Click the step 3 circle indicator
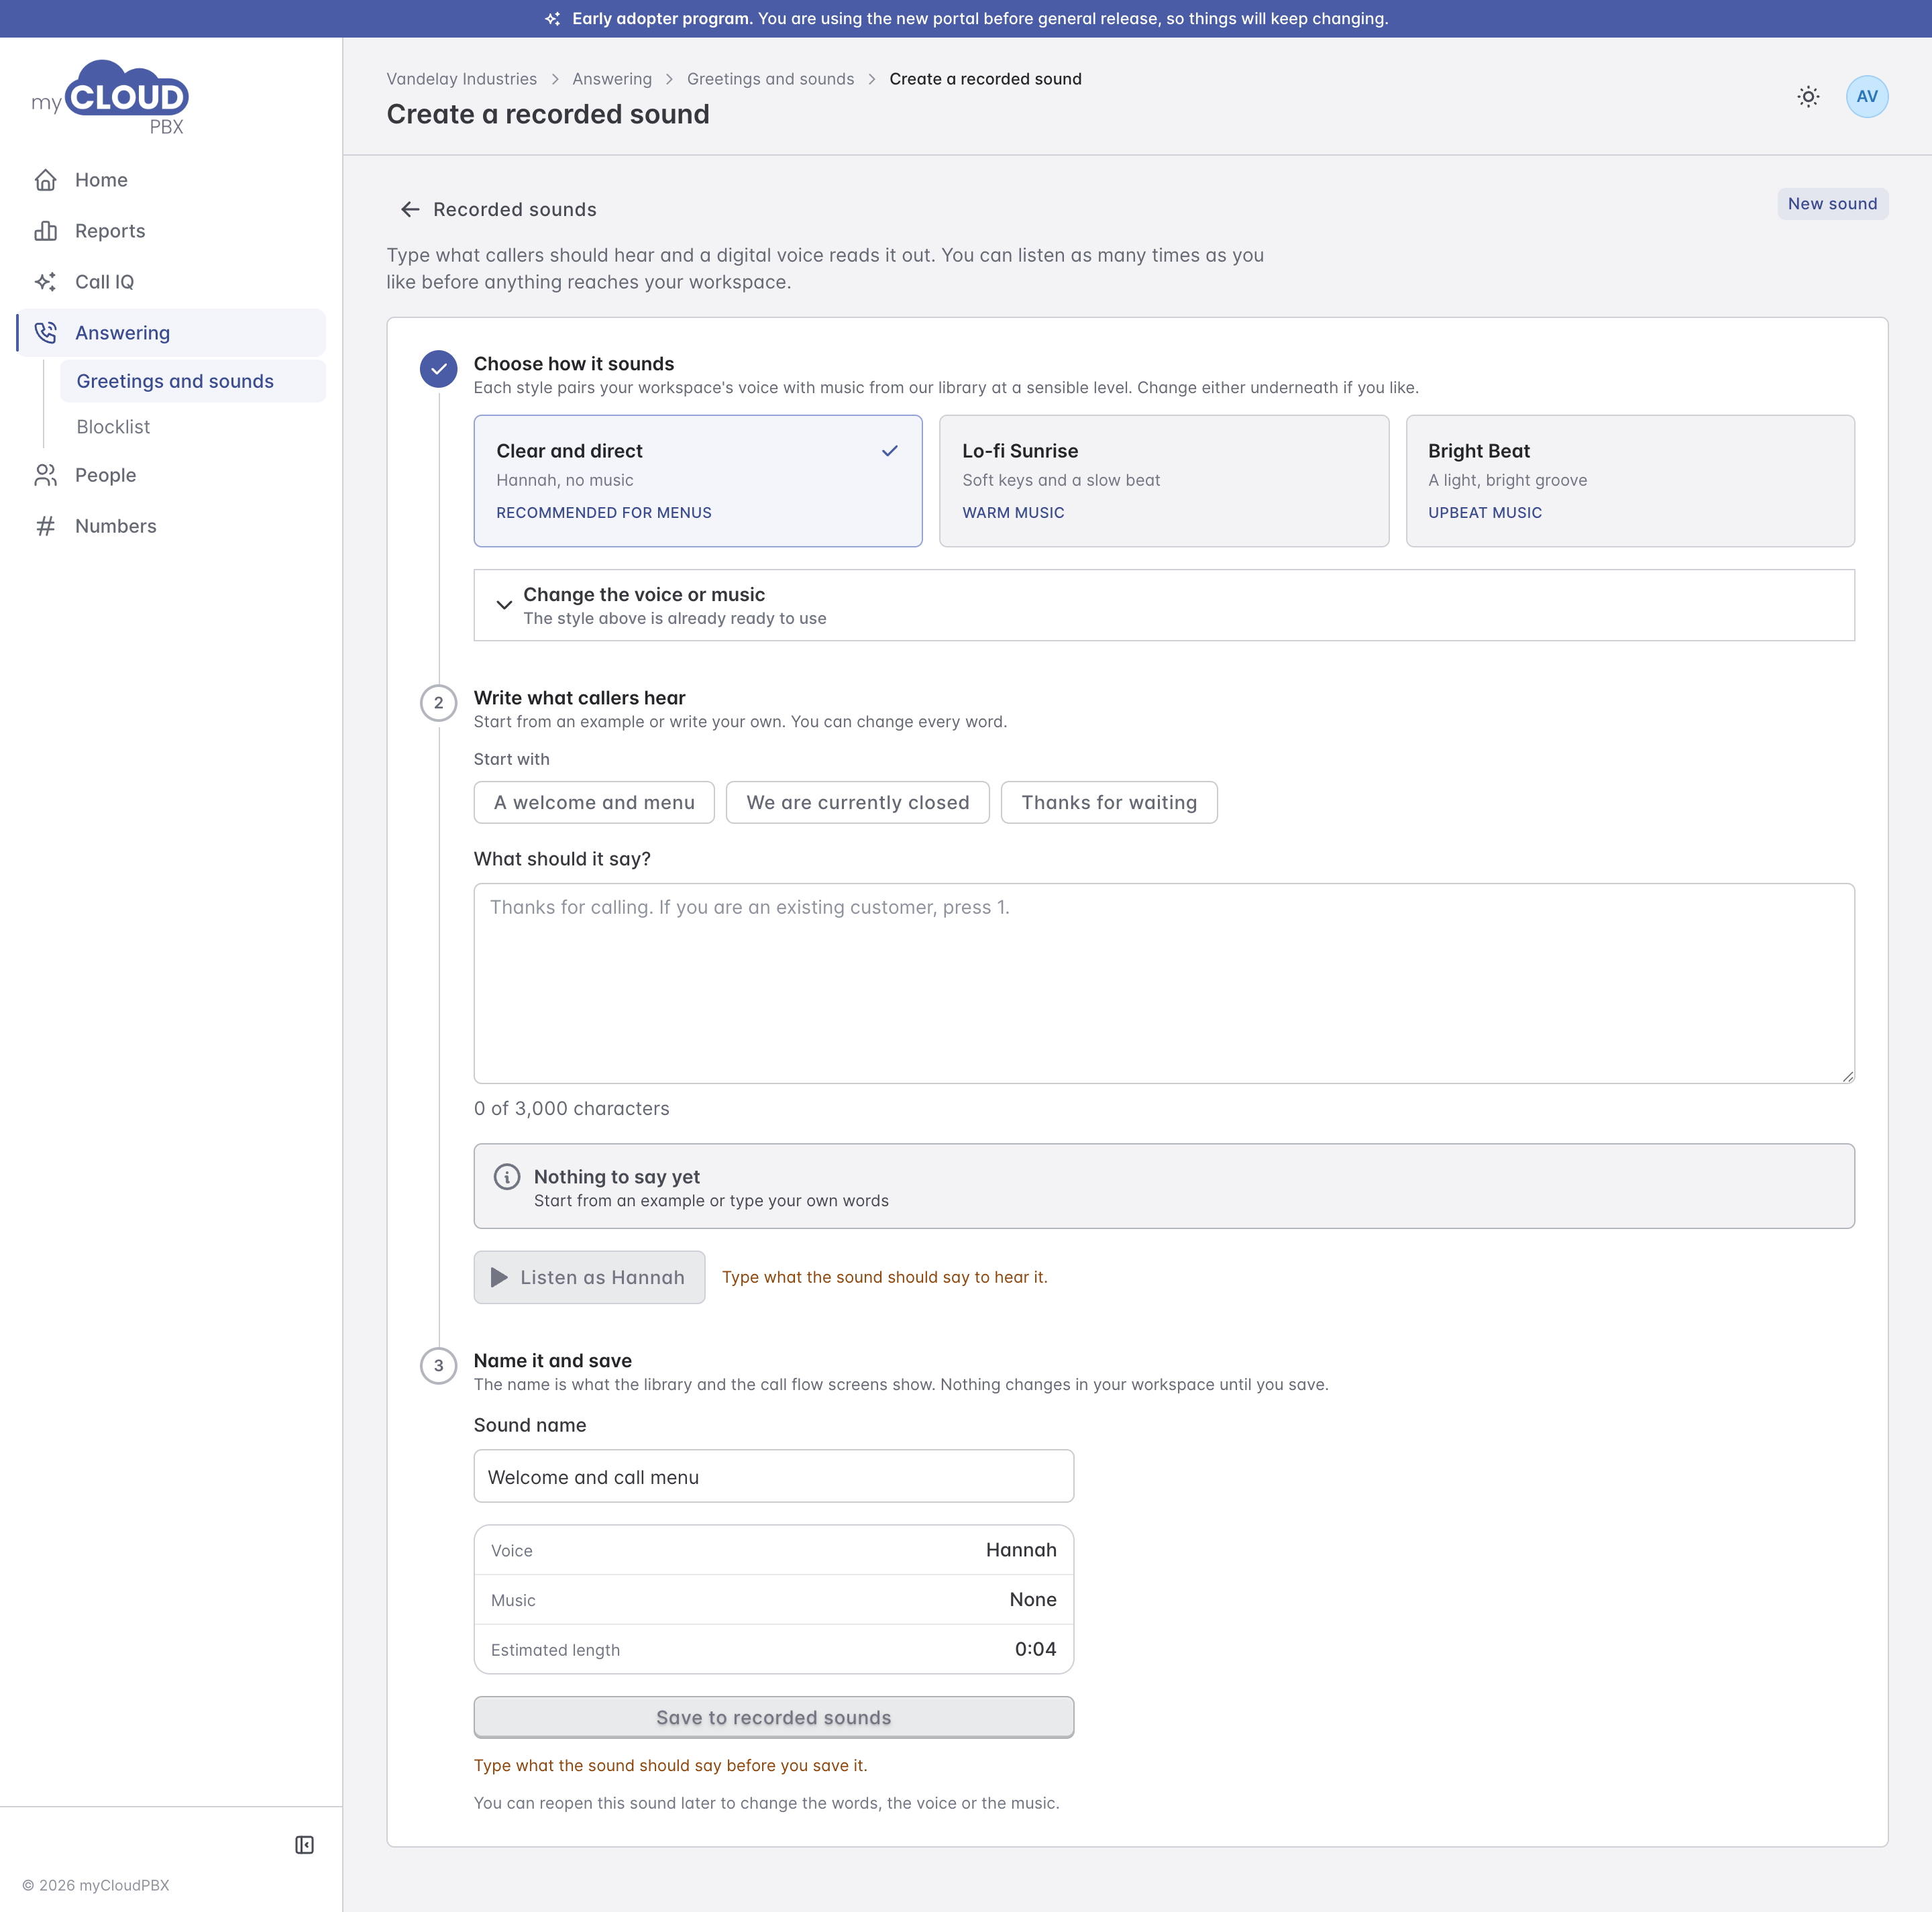 [439, 1366]
